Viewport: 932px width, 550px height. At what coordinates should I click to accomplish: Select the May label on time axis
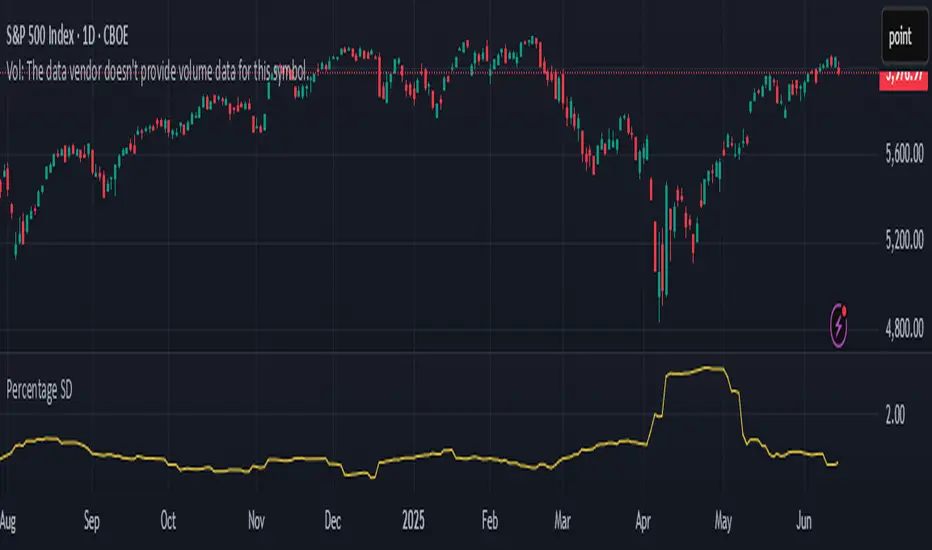pos(723,521)
